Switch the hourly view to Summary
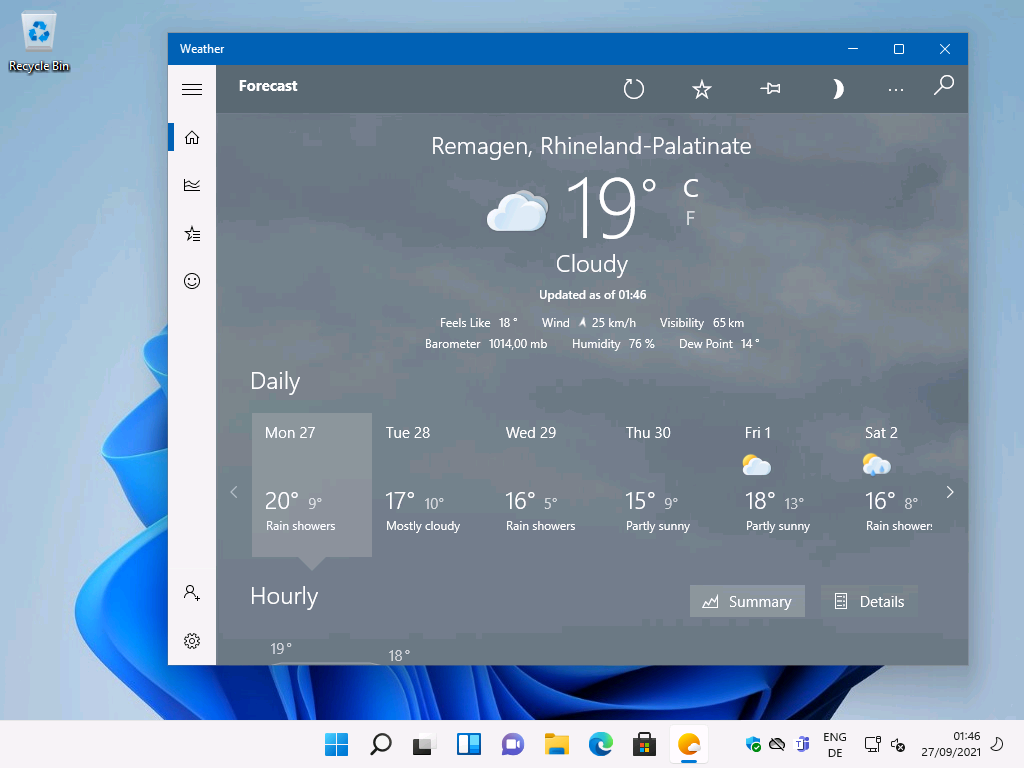The width and height of the screenshot is (1024, 768). pos(747,601)
